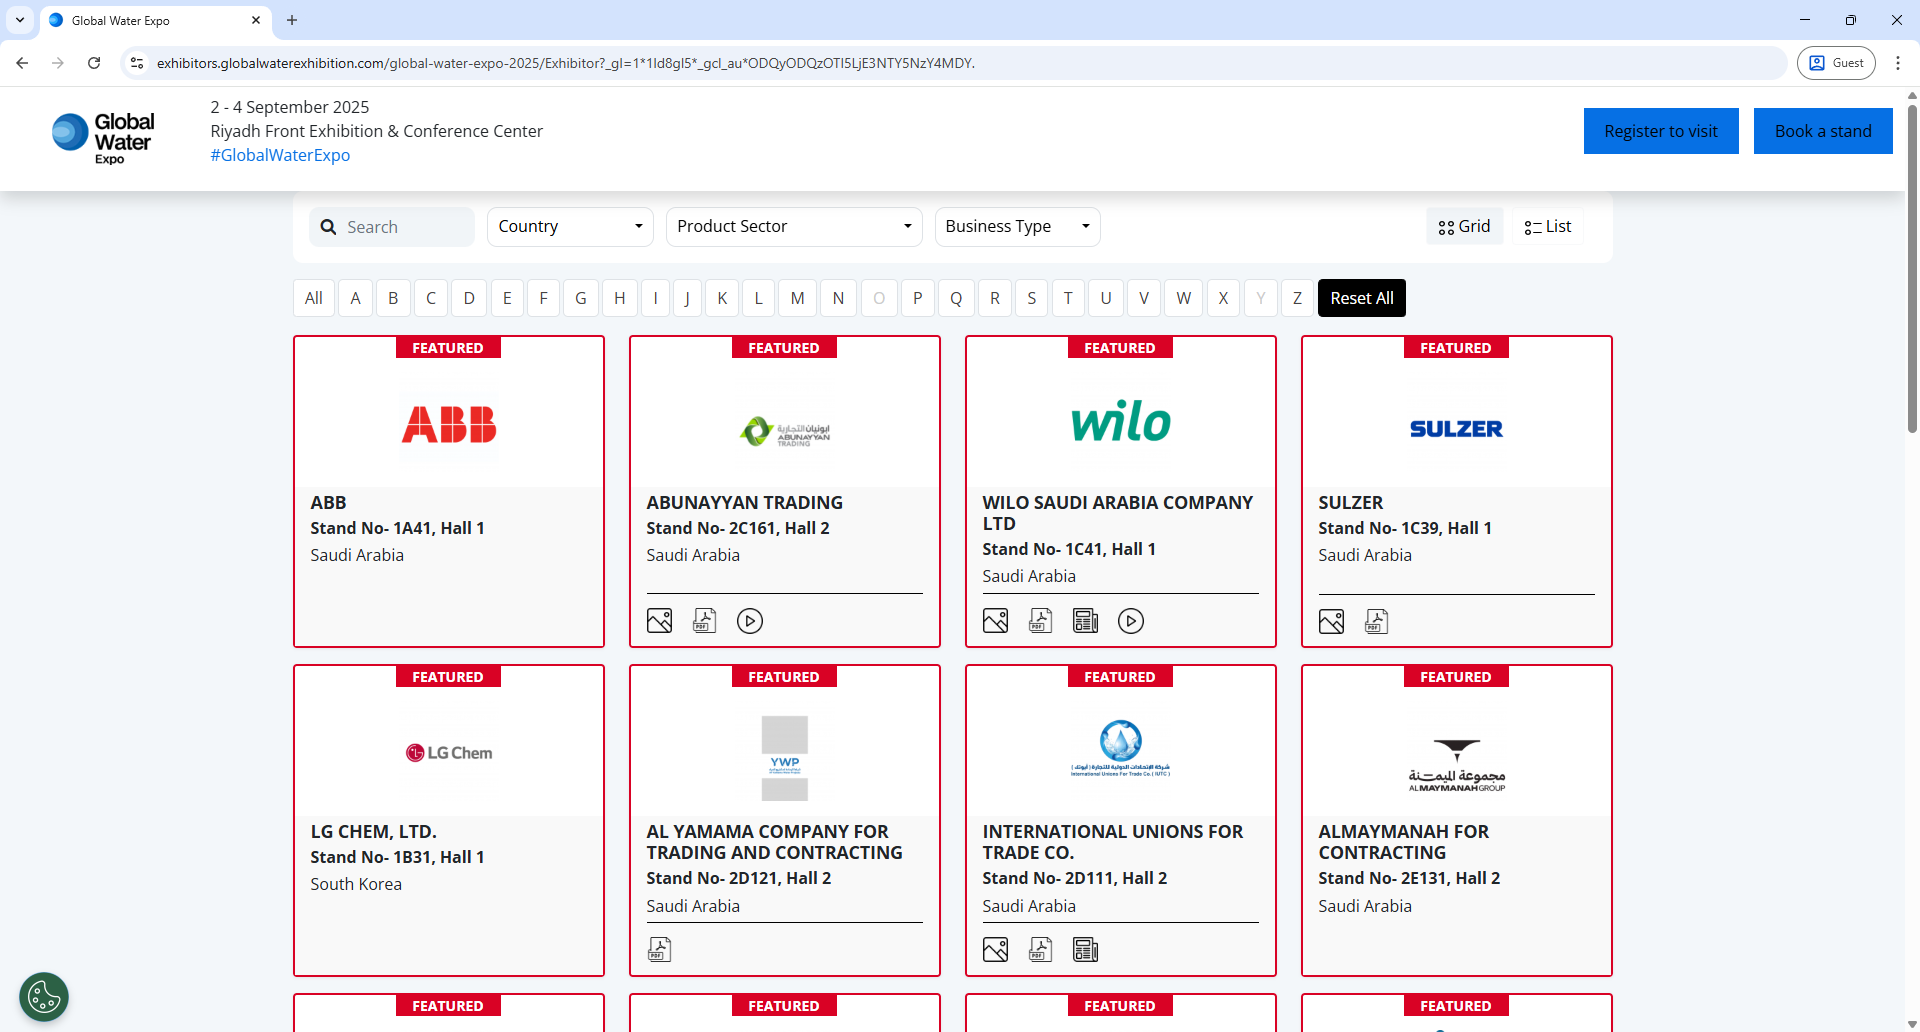
Task: Open Abunayyan Trading's image gallery icon
Action: pos(659,620)
